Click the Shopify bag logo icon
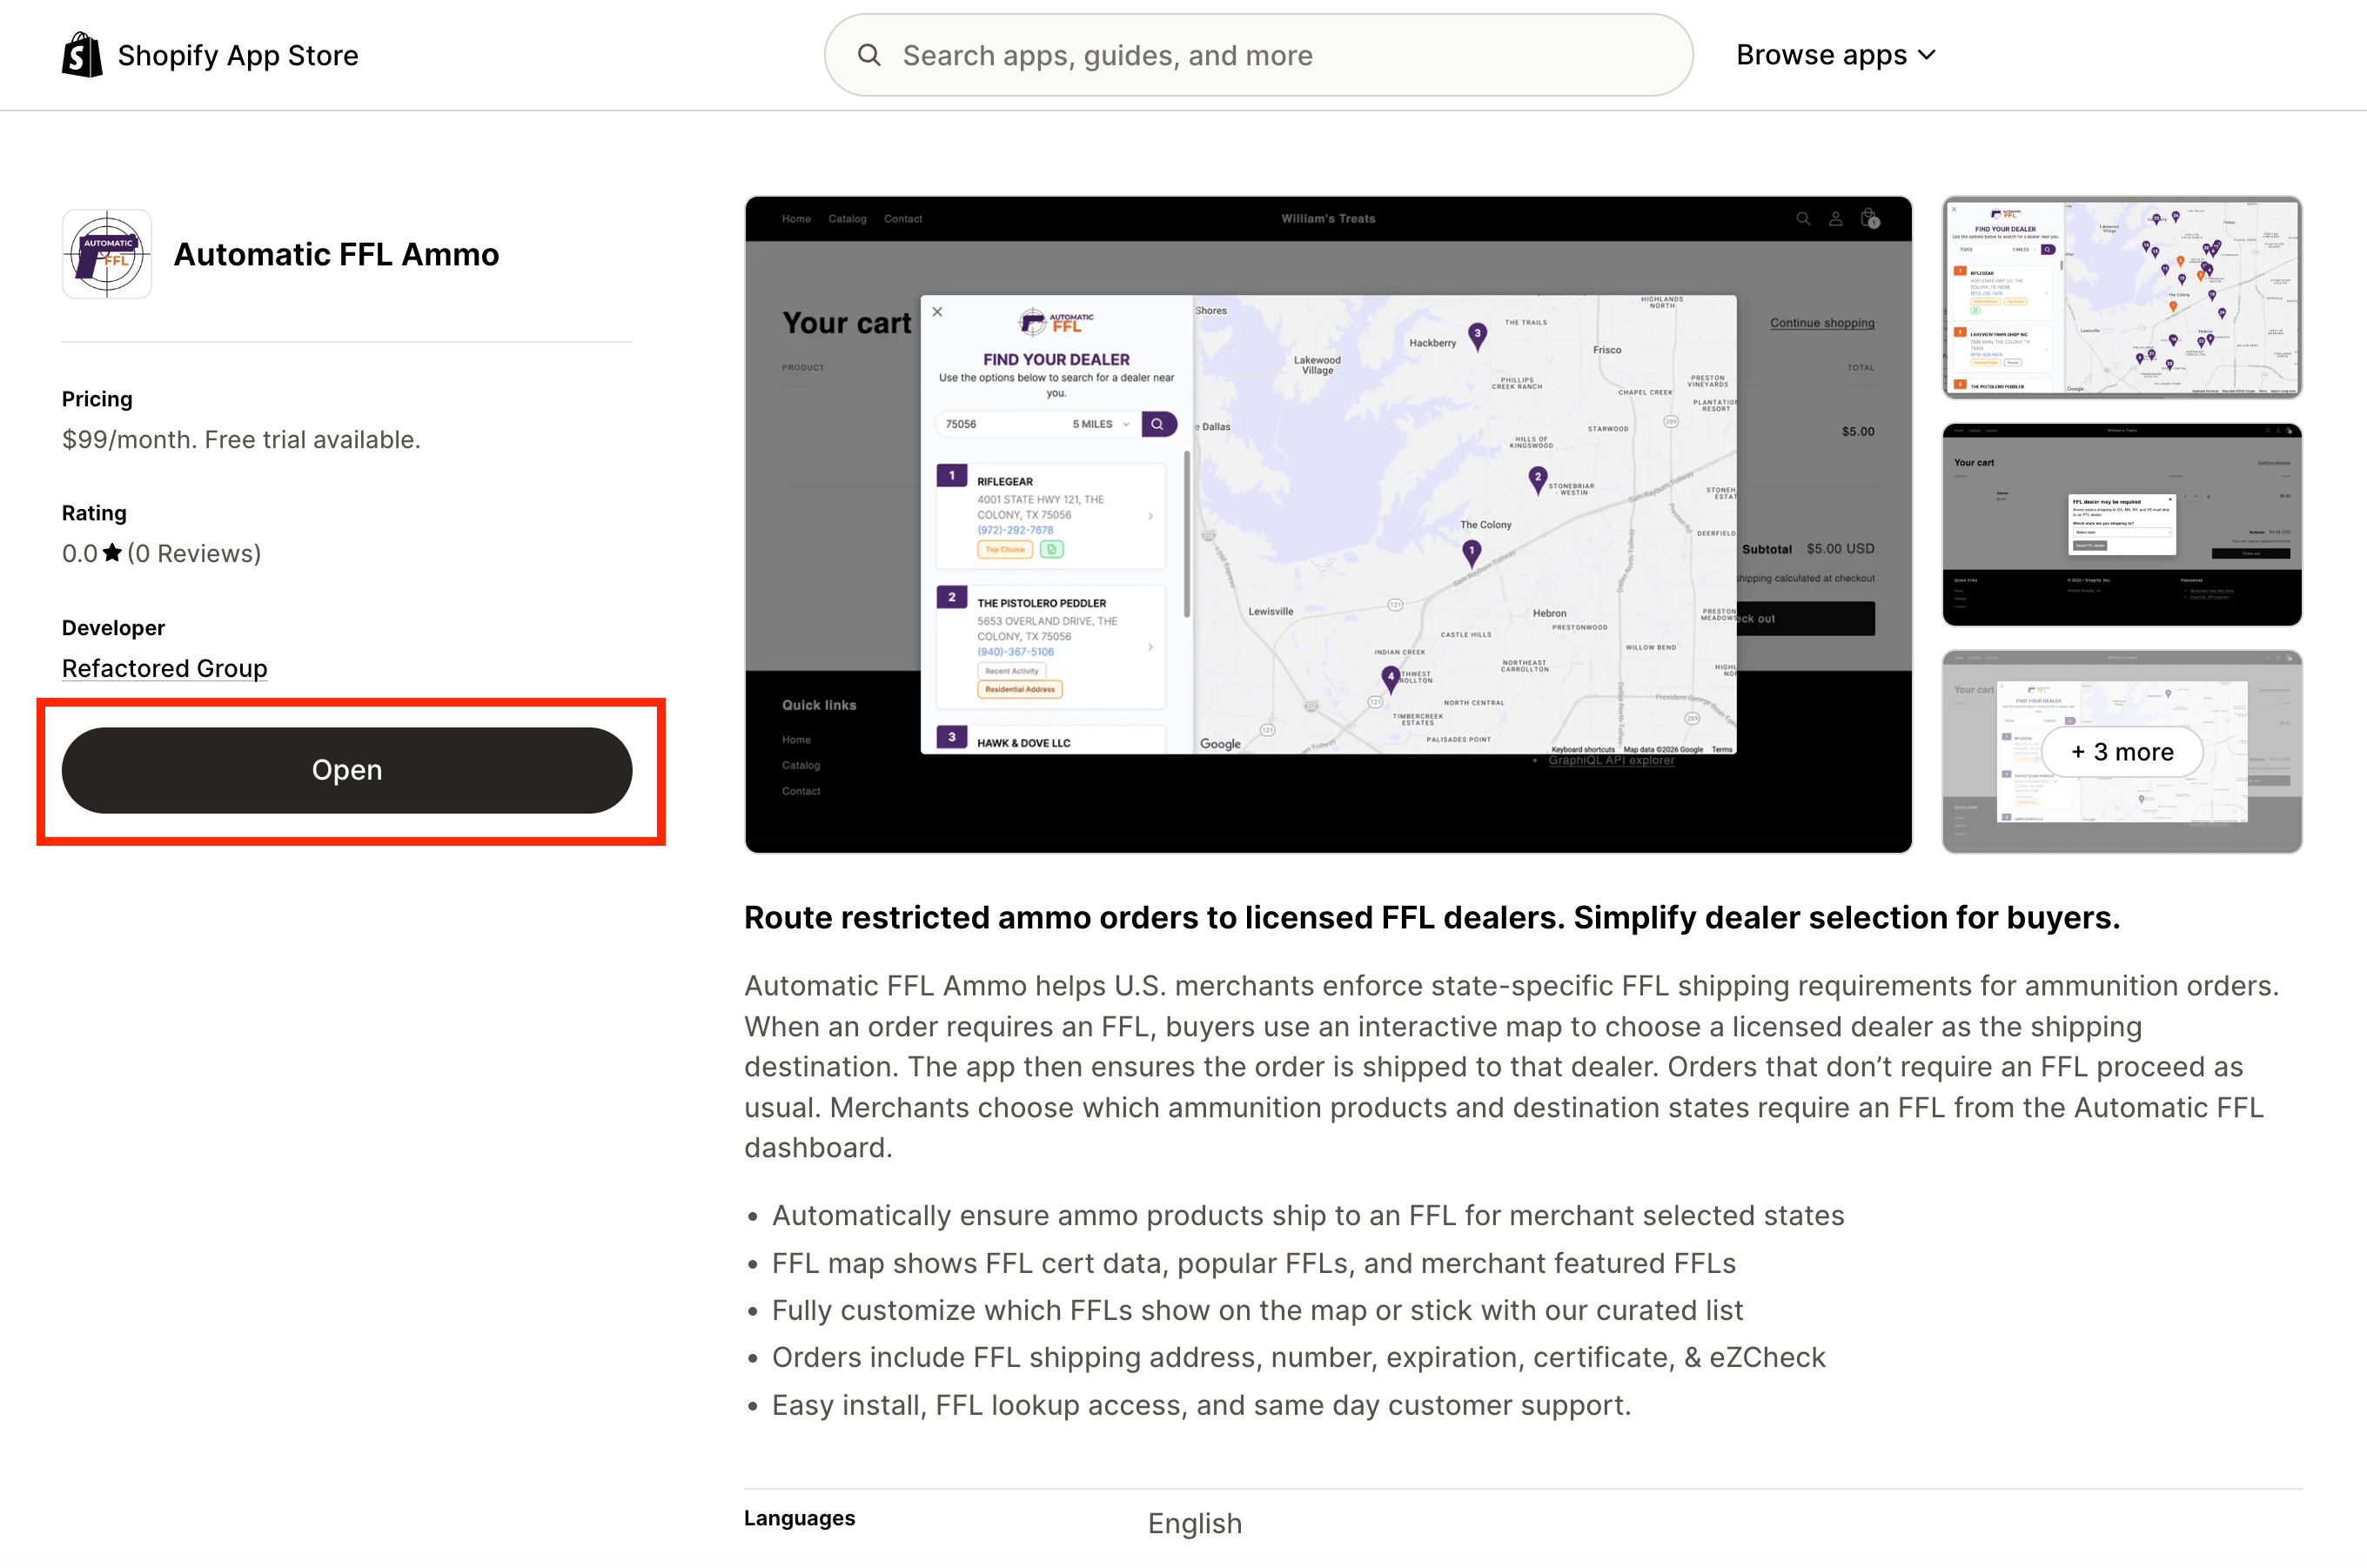 coord(82,55)
